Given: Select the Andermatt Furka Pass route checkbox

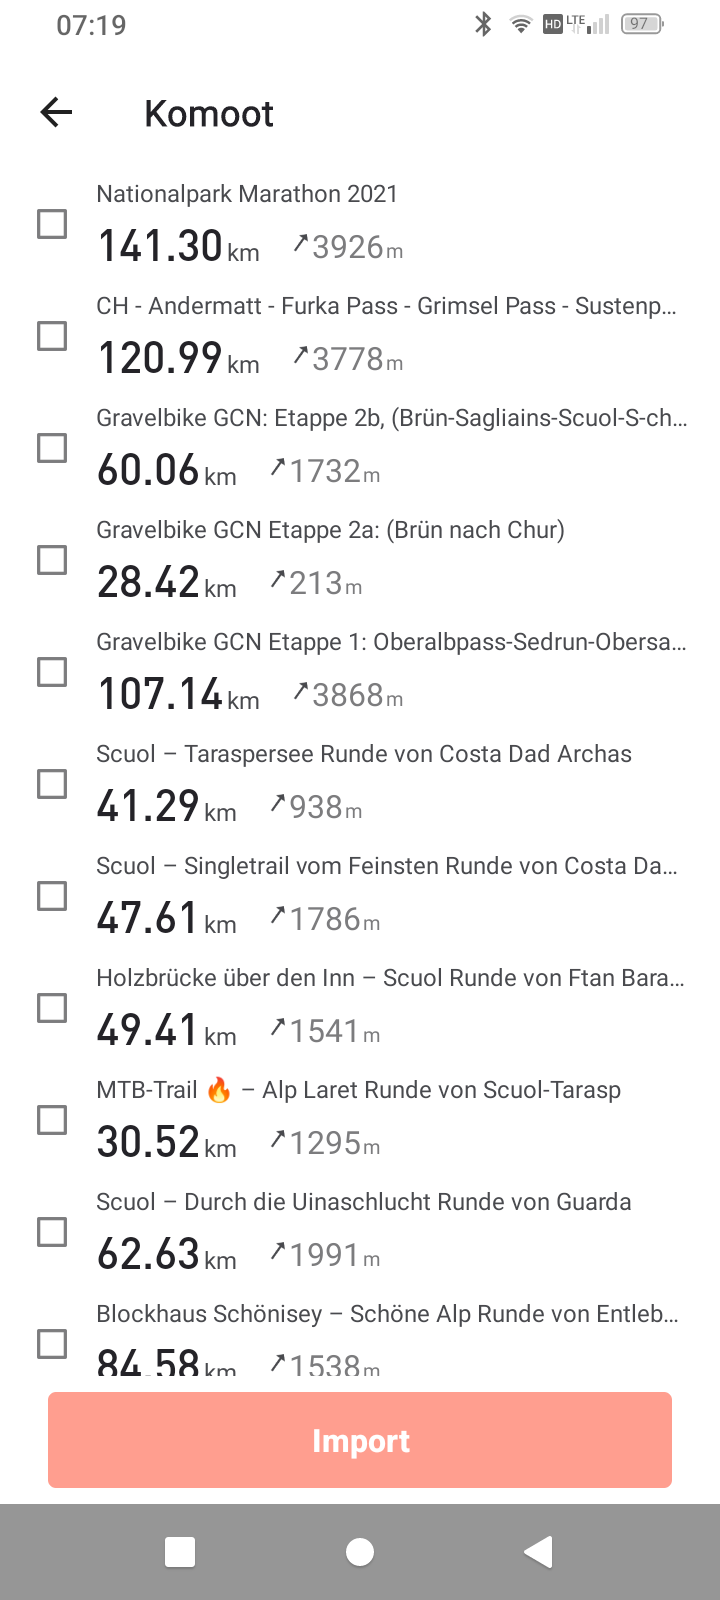Looking at the screenshot, I should pos(52,335).
